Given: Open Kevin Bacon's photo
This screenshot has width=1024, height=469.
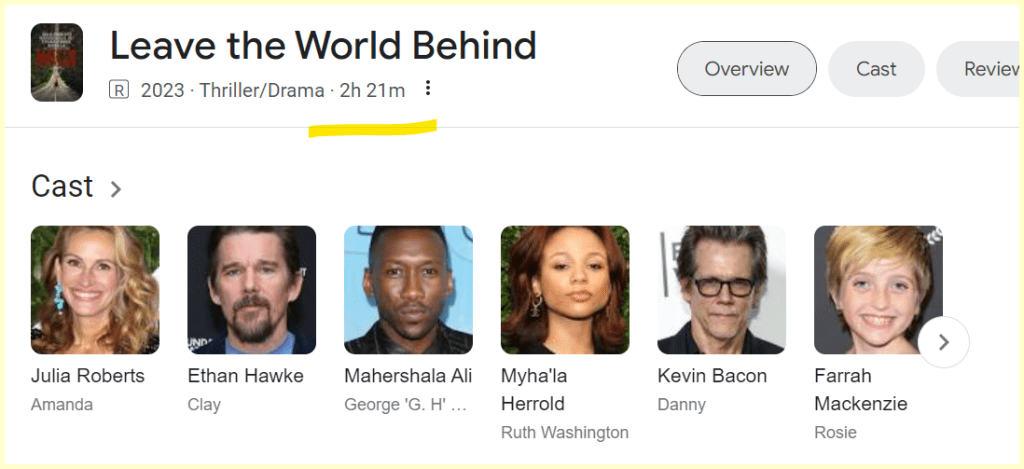Looking at the screenshot, I should pos(721,290).
